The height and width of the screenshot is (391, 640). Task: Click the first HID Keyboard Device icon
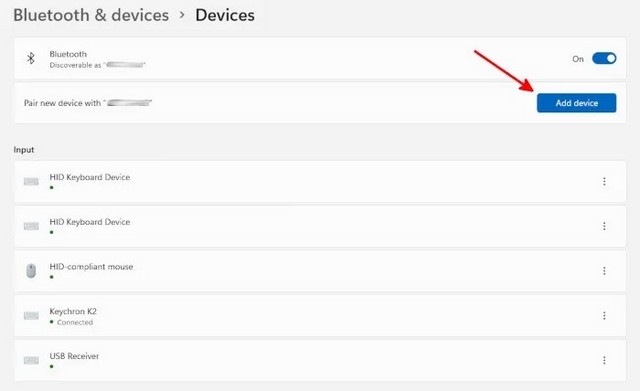[31, 181]
